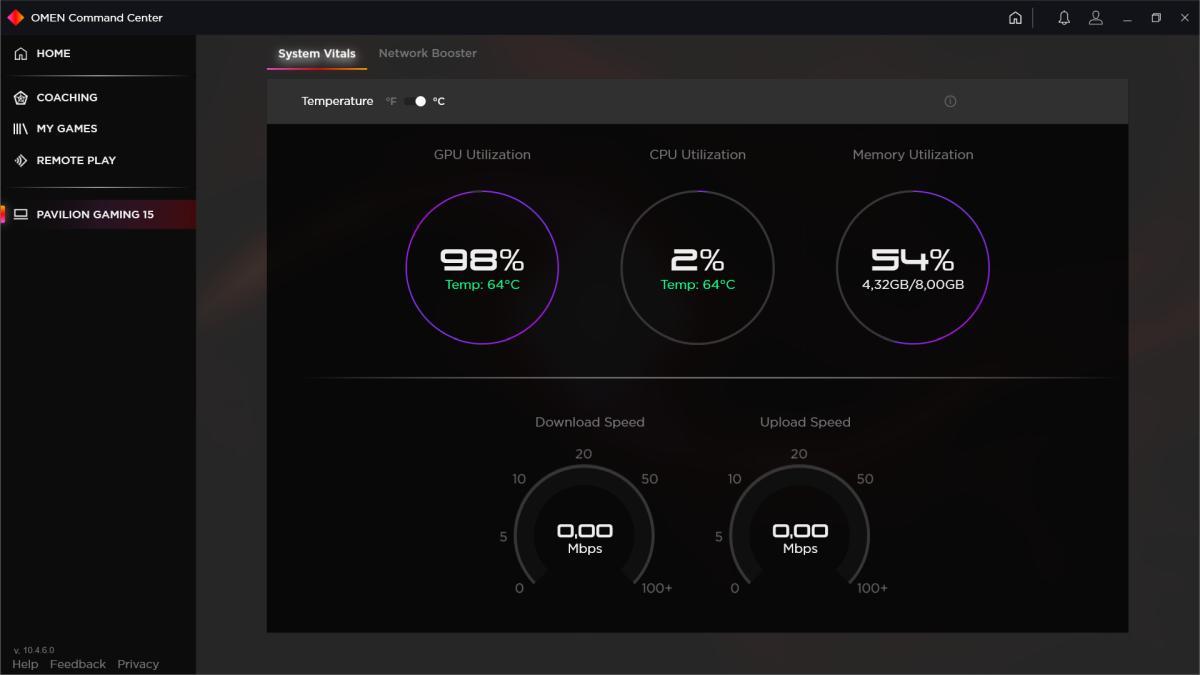Open notifications bell icon
Screen dimensions: 1200x675
pos(1064,18)
